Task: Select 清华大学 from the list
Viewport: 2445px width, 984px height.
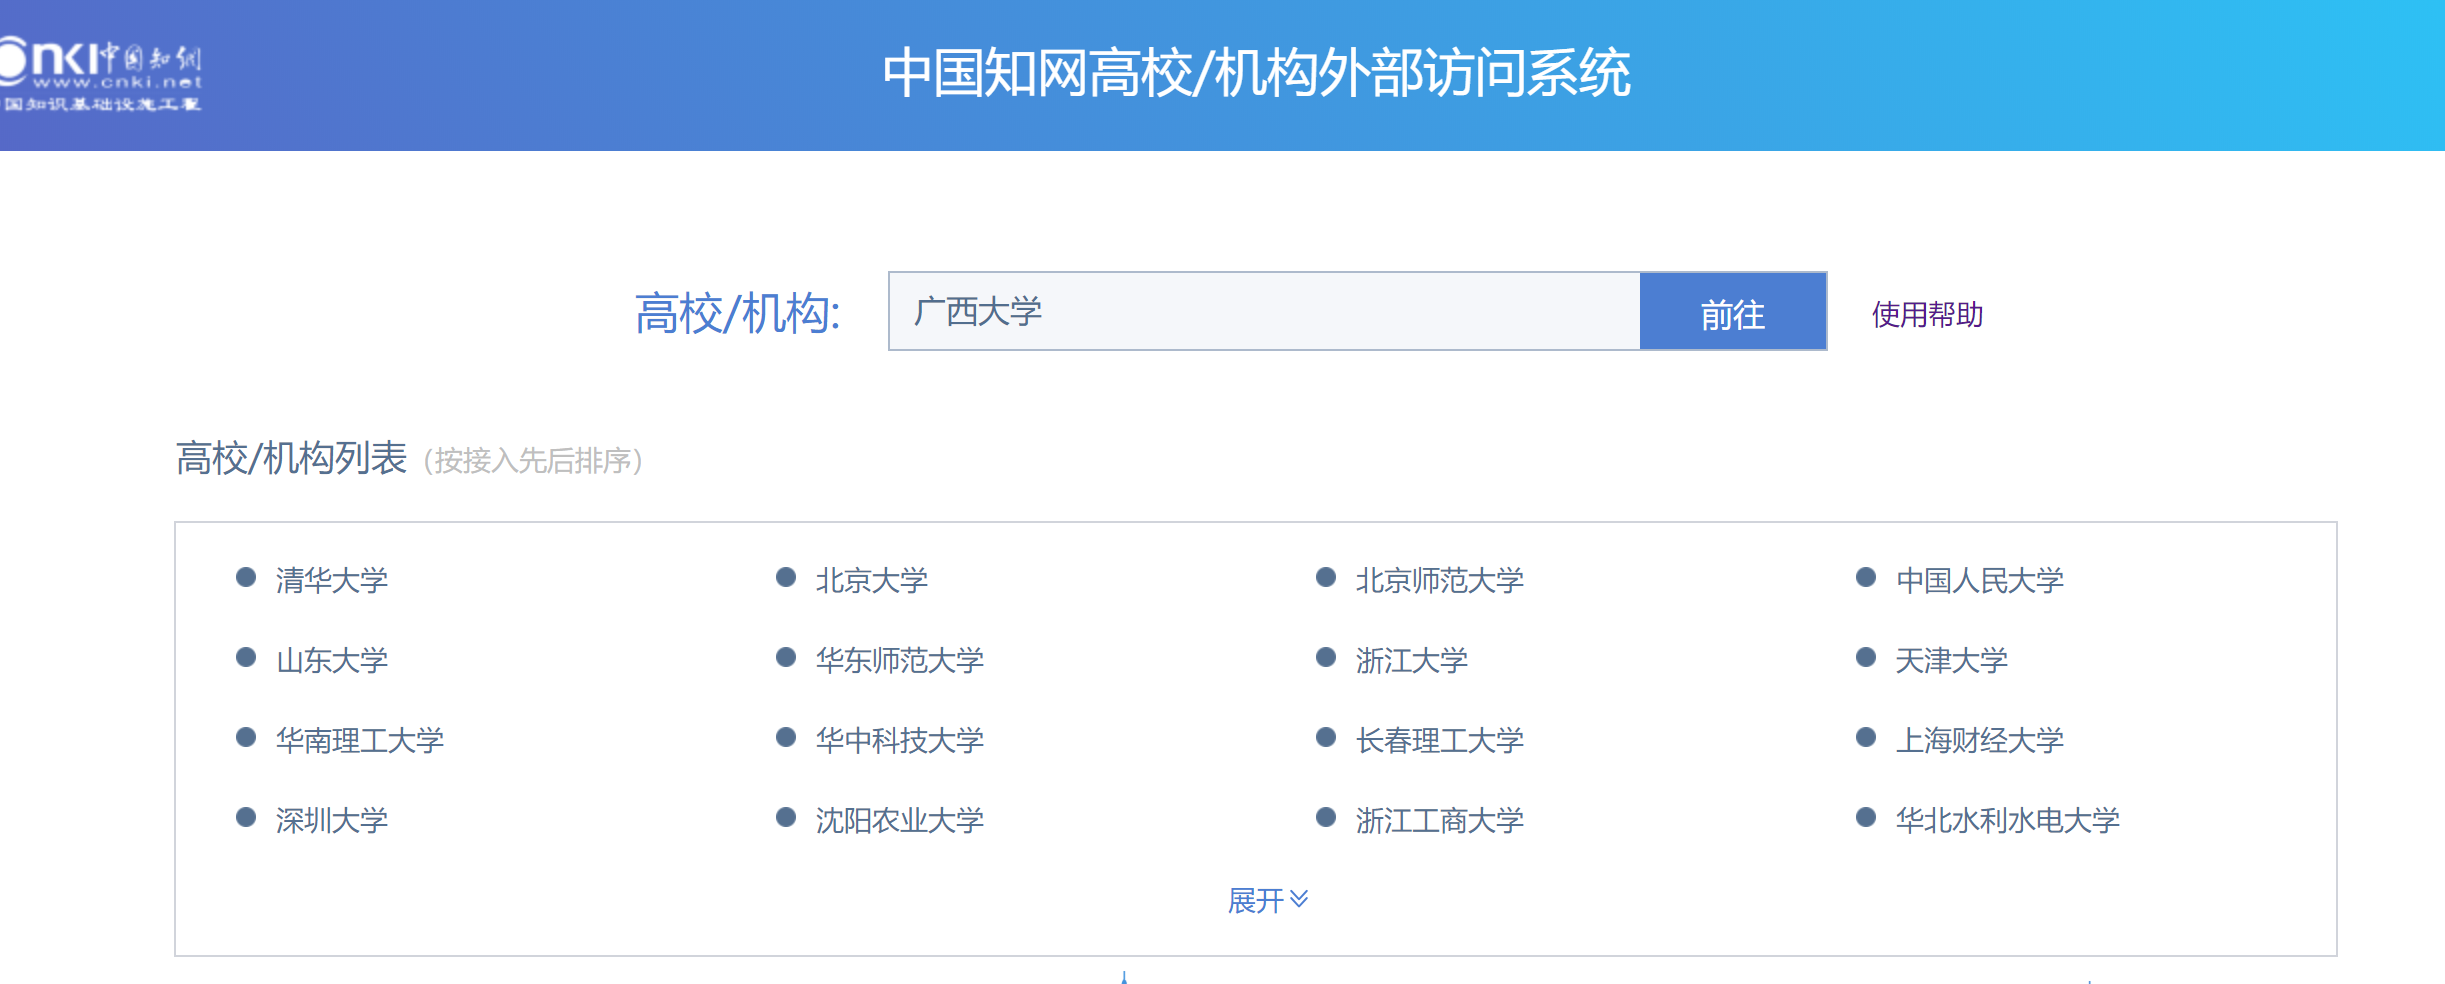Action: [x=332, y=580]
